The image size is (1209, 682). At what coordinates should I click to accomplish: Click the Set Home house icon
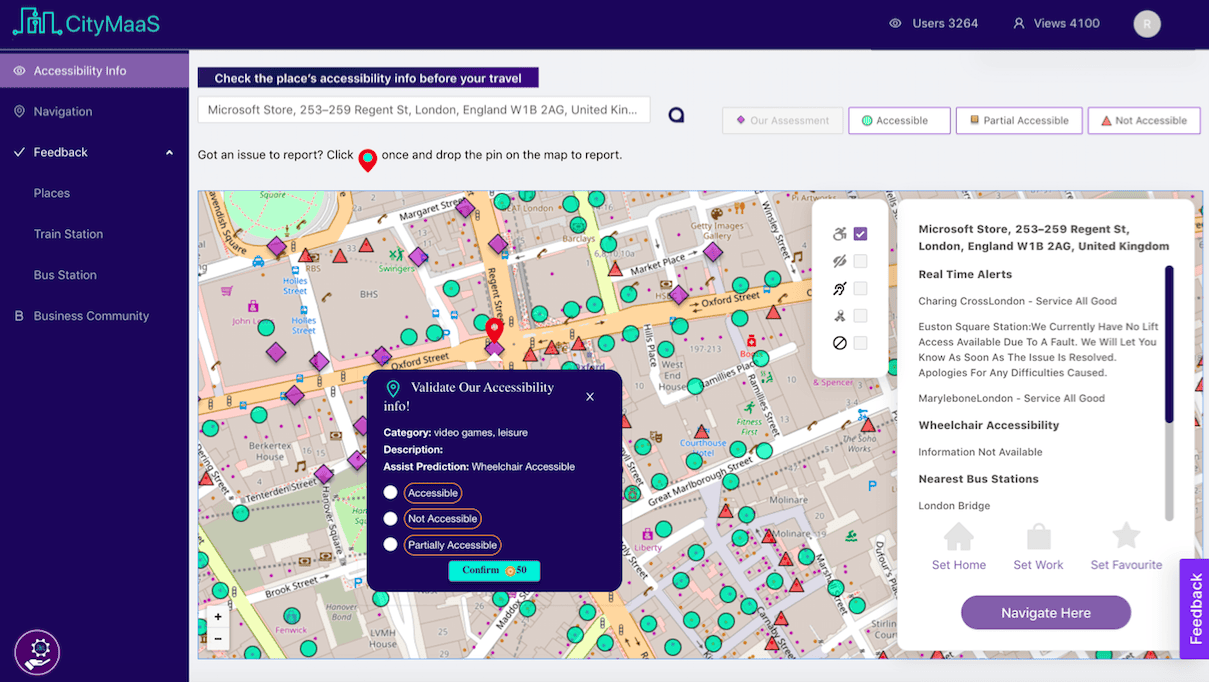pyautogui.click(x=958, y=536)
